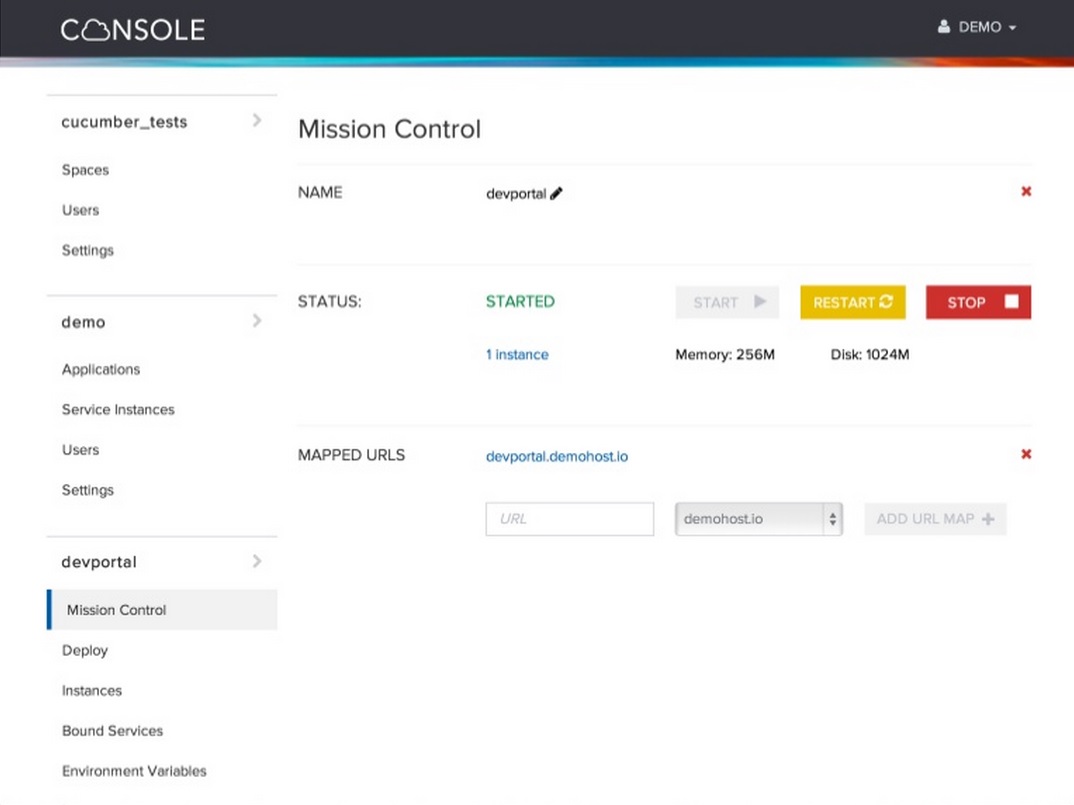Click the red STOP button
The width and height of the screenshot is (1074, 805).
click(x=978, y=302)
